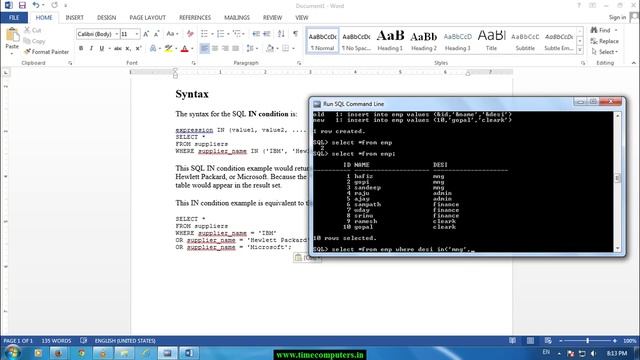This screenshot has height=360, width=640.
Task: Click the Copy command
Action: point(34,41)
